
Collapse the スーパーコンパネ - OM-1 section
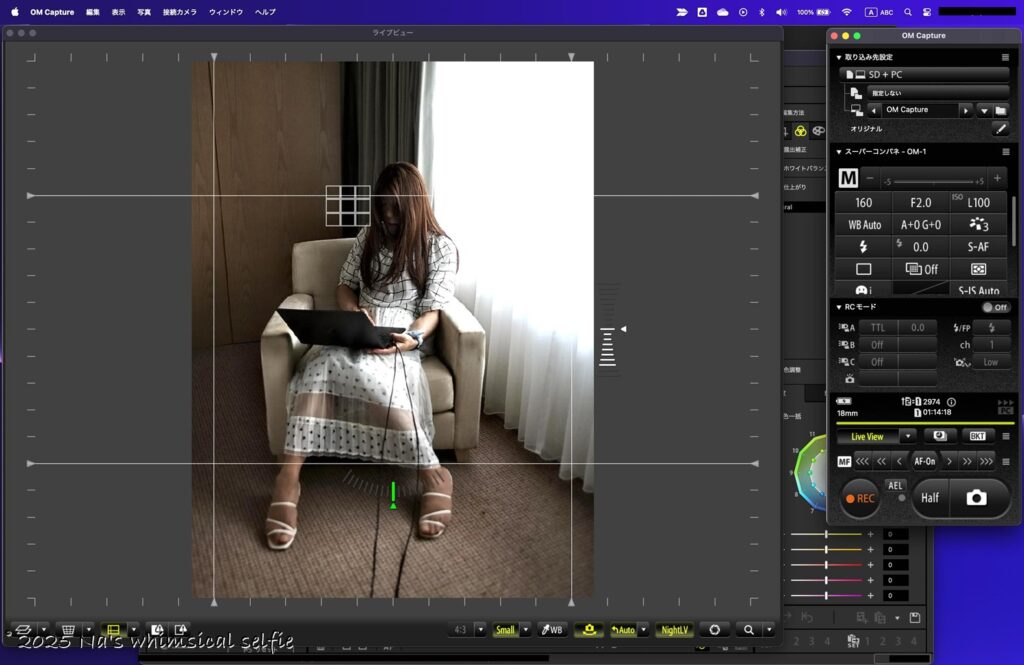(839, 152)
